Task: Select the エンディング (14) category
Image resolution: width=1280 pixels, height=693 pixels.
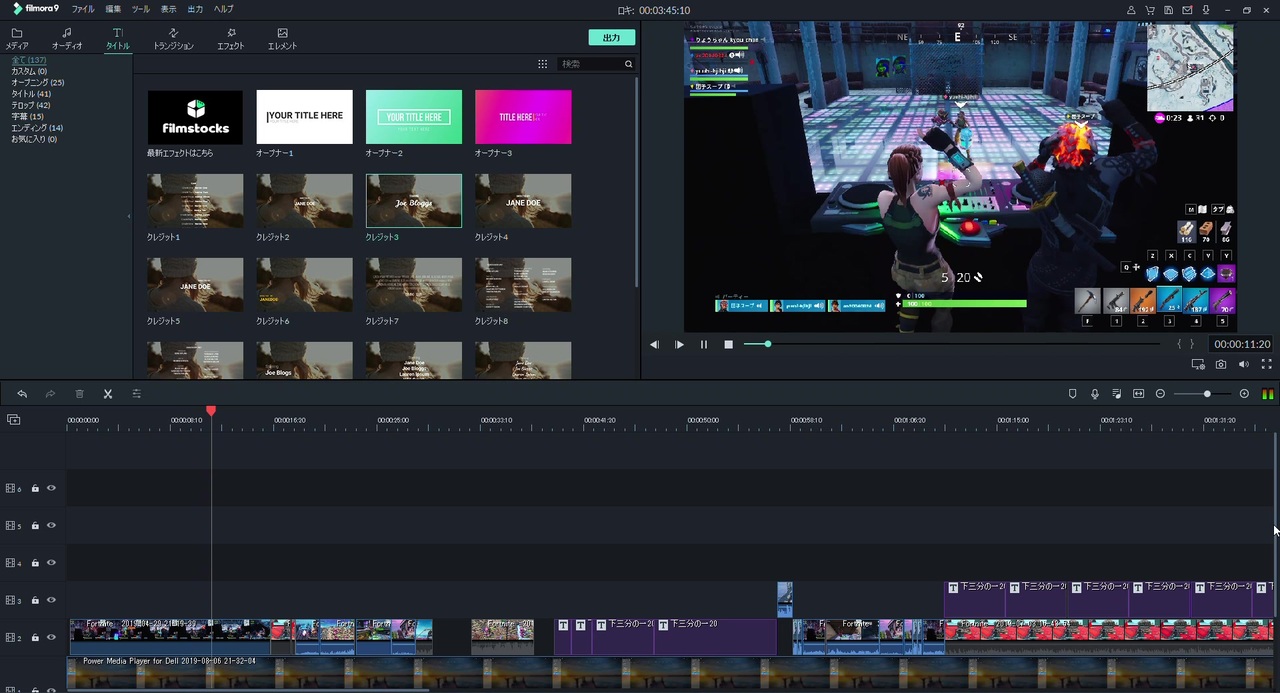Action: point(37,128)
